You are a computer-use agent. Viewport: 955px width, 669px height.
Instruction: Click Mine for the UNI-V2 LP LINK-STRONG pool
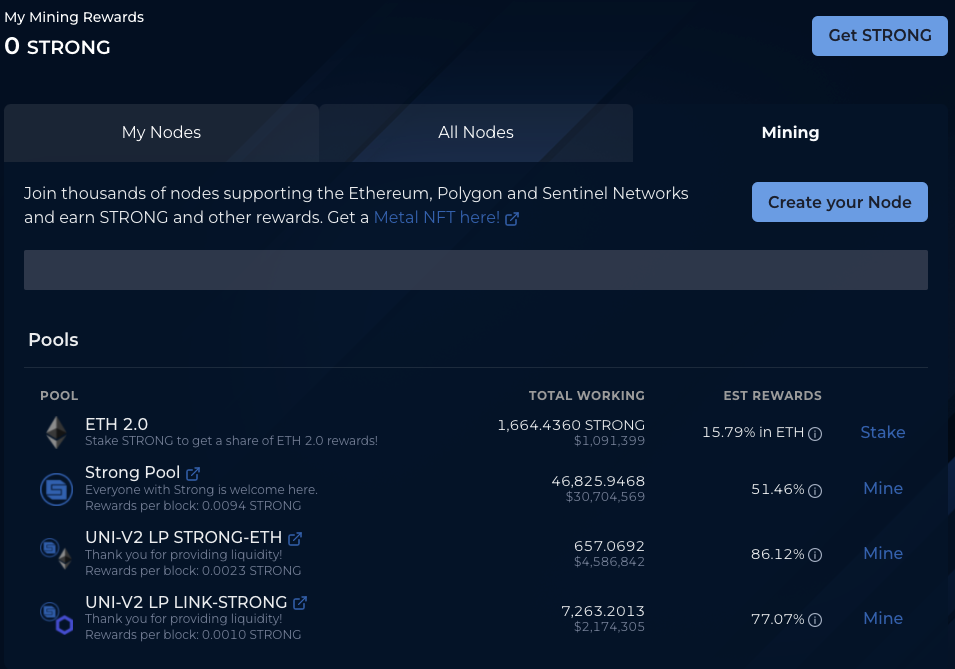883,618
